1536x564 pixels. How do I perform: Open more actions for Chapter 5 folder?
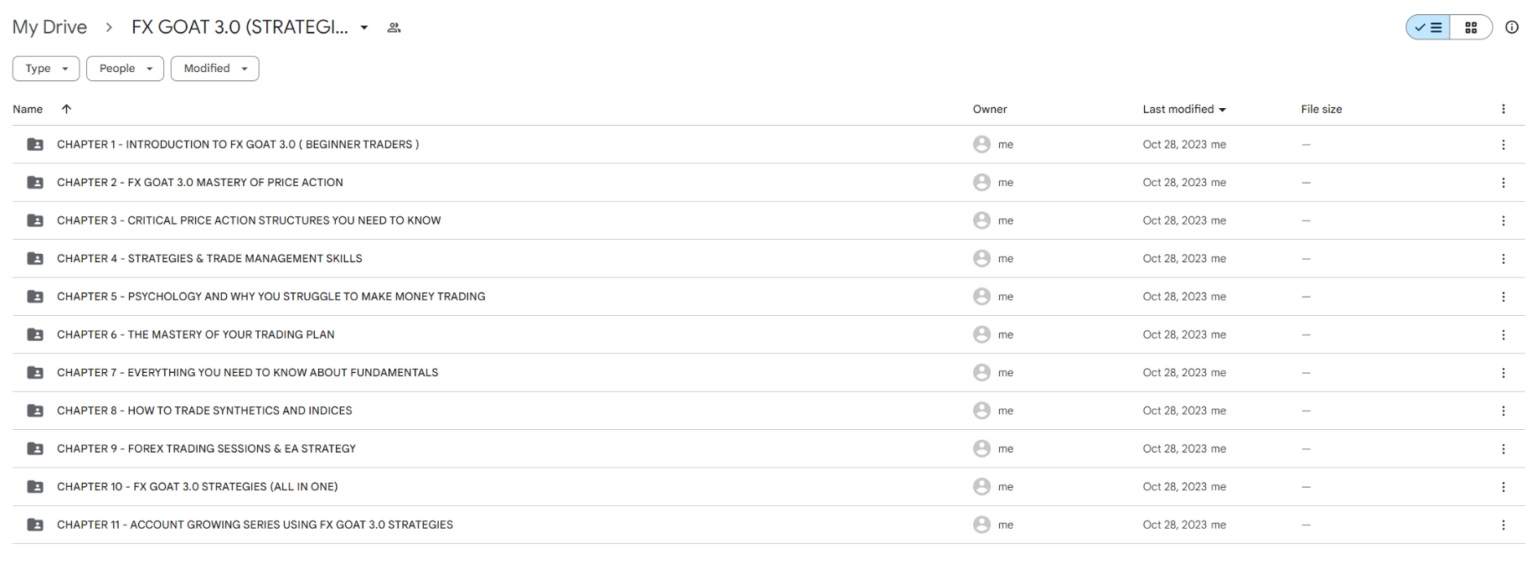pyautogui.click(x=1503, y=297)
